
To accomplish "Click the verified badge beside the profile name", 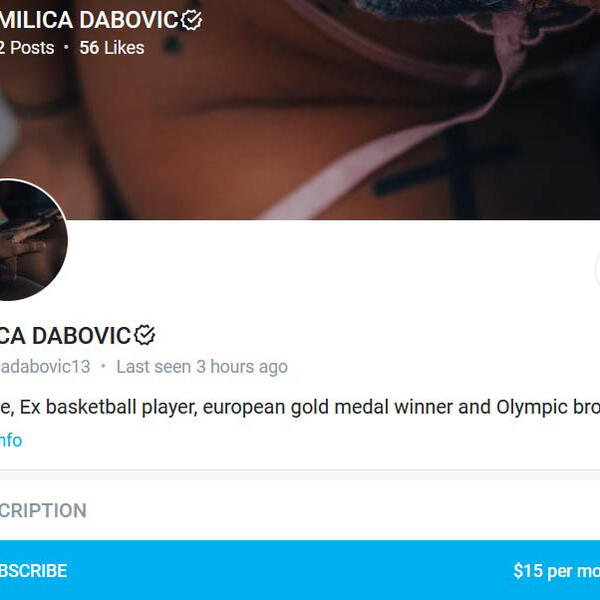I will (x=145, y=335).
